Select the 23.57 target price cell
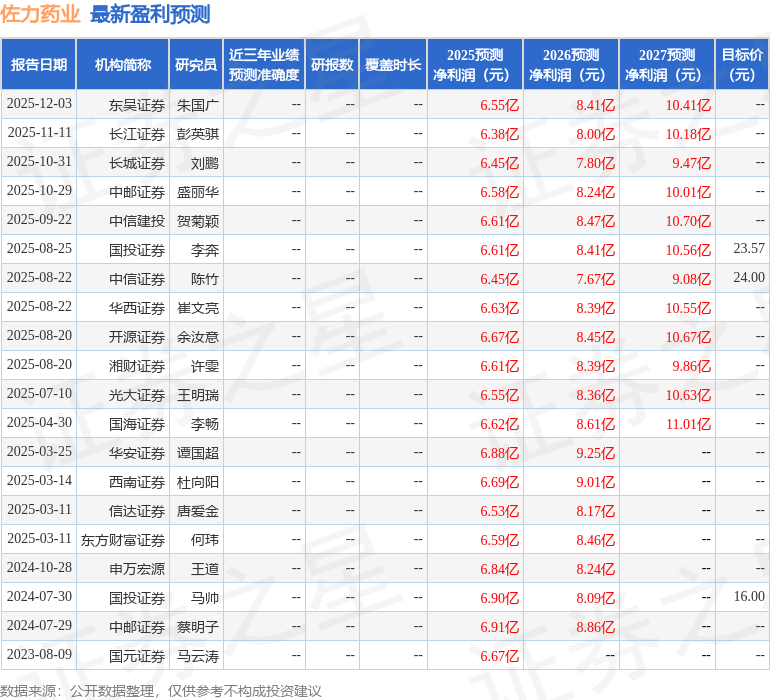This screenshot has width=770, height=700. 748,248
